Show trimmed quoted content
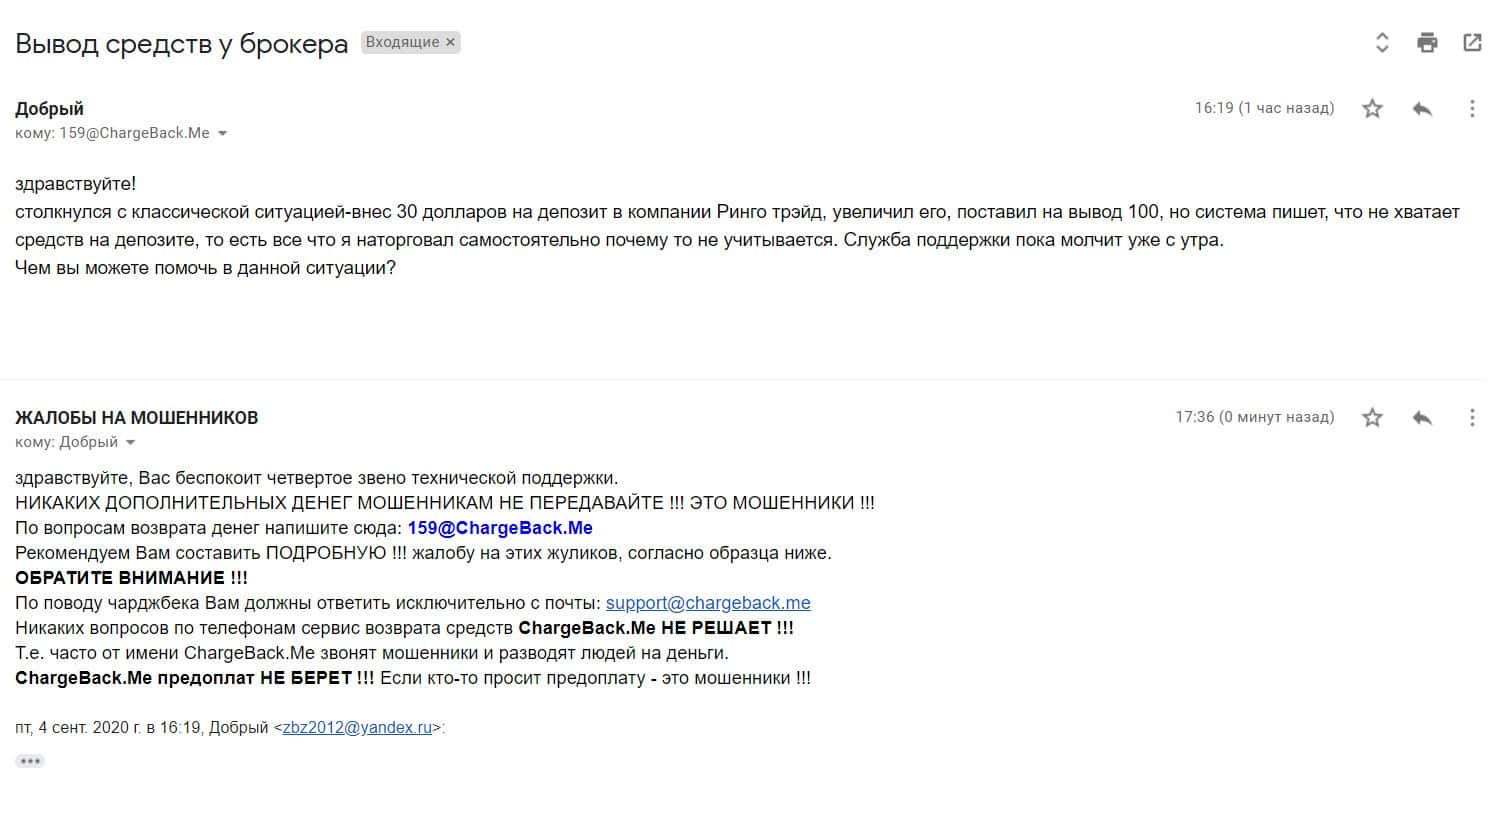The width and height of the screenshot is (1499, 813). 30,761
